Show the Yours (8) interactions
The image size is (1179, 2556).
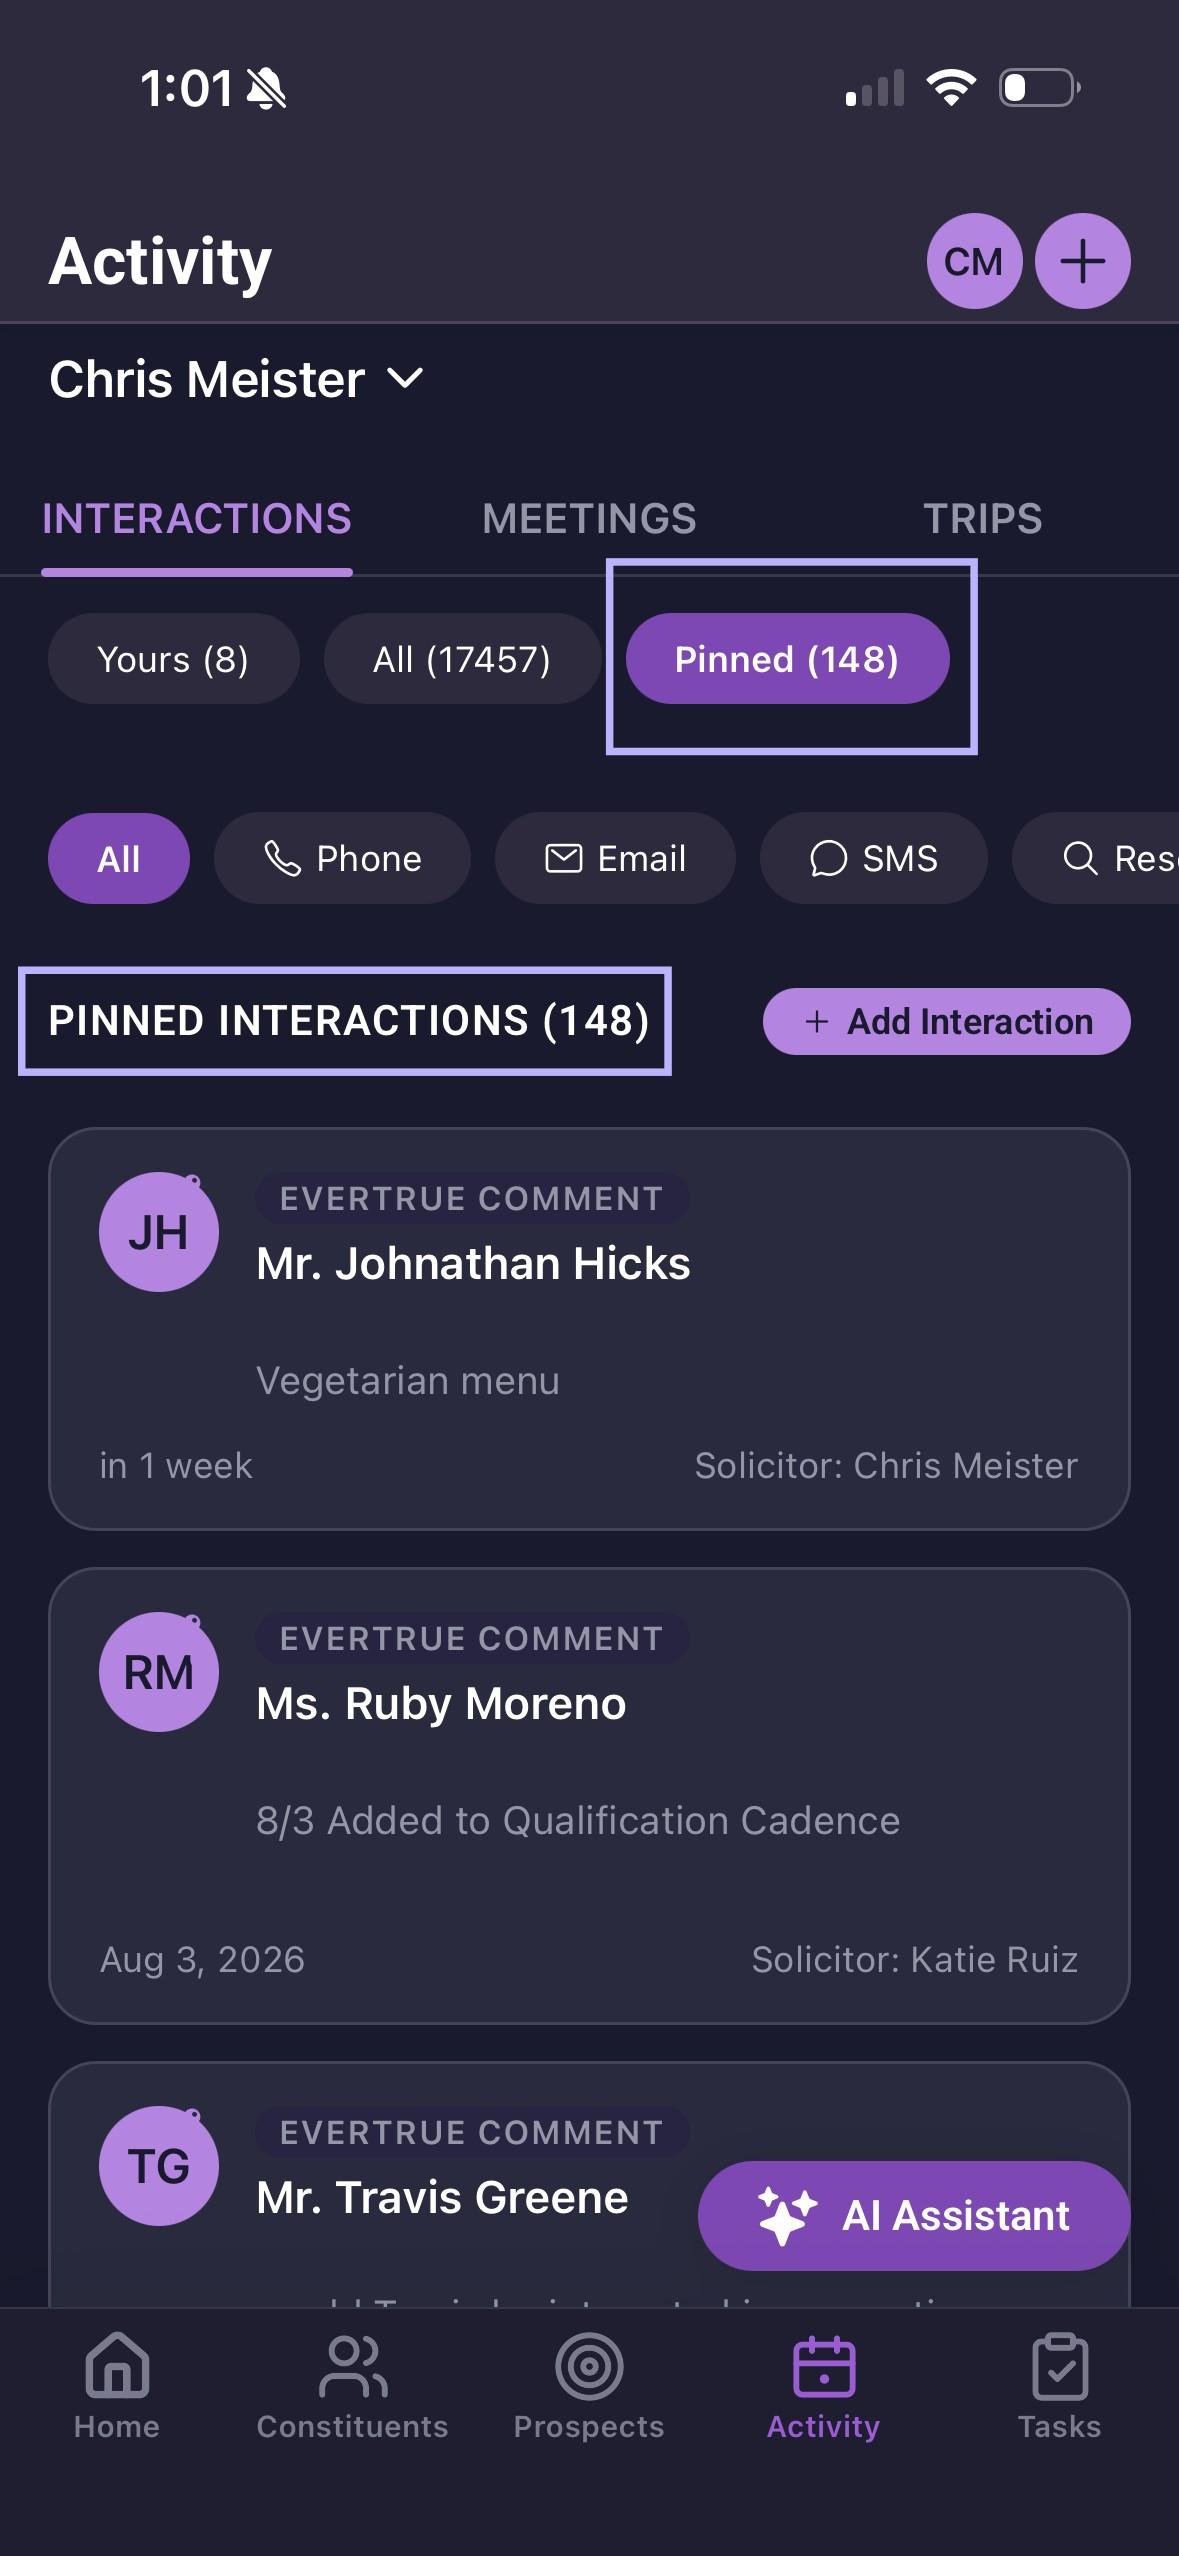(173, 659)
